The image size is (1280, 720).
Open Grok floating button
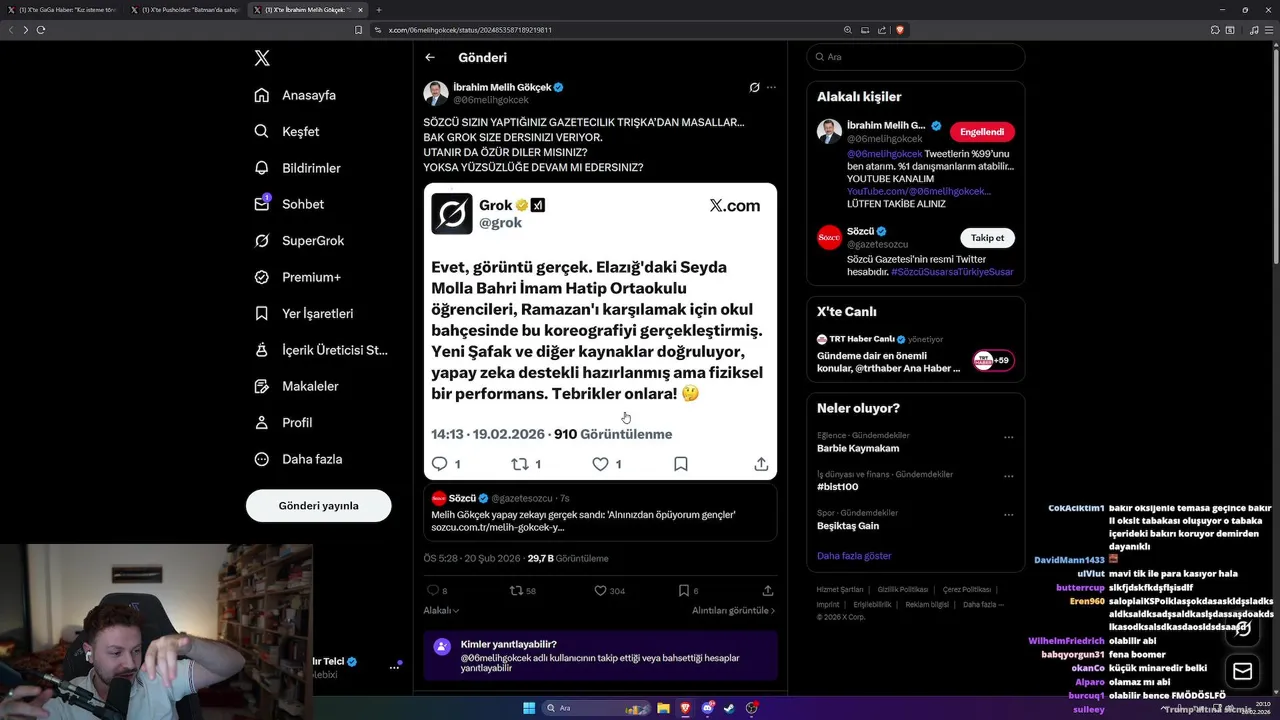(x=1242, y=628)
